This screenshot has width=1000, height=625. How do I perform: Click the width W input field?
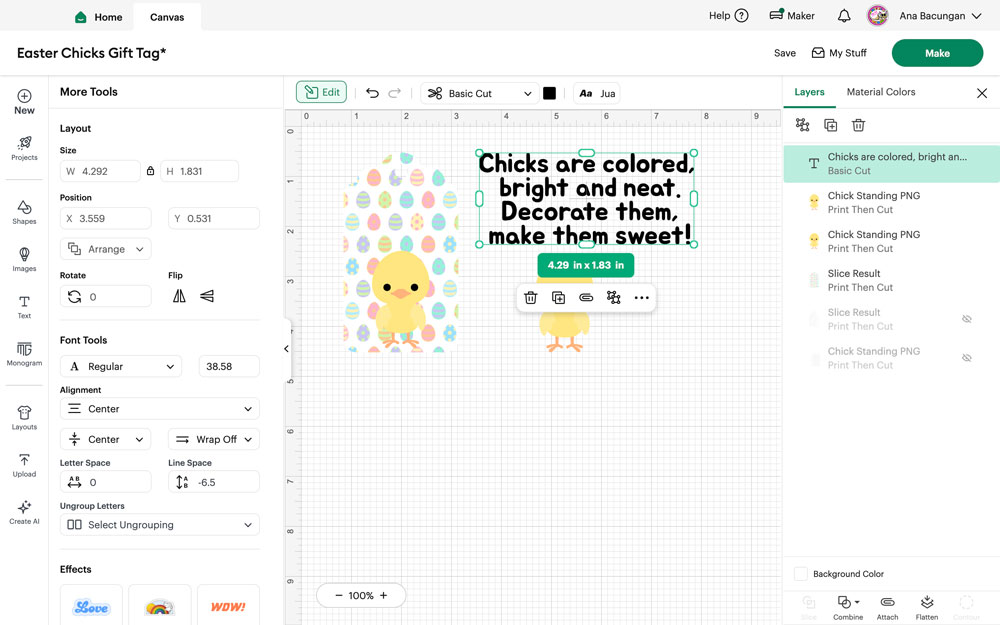point(100,171)
